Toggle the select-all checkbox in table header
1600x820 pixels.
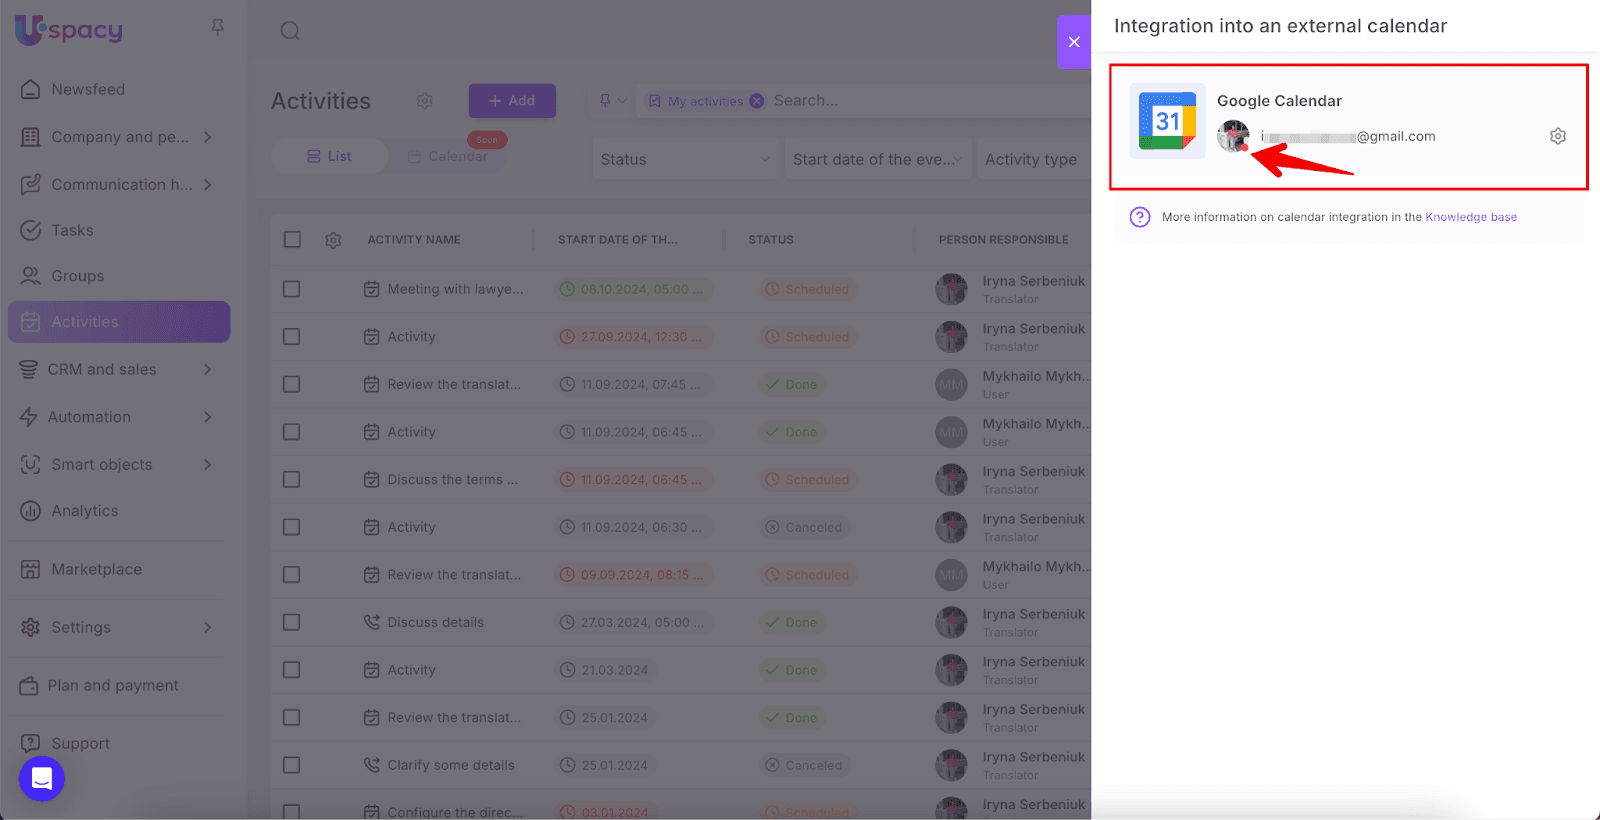292,240
